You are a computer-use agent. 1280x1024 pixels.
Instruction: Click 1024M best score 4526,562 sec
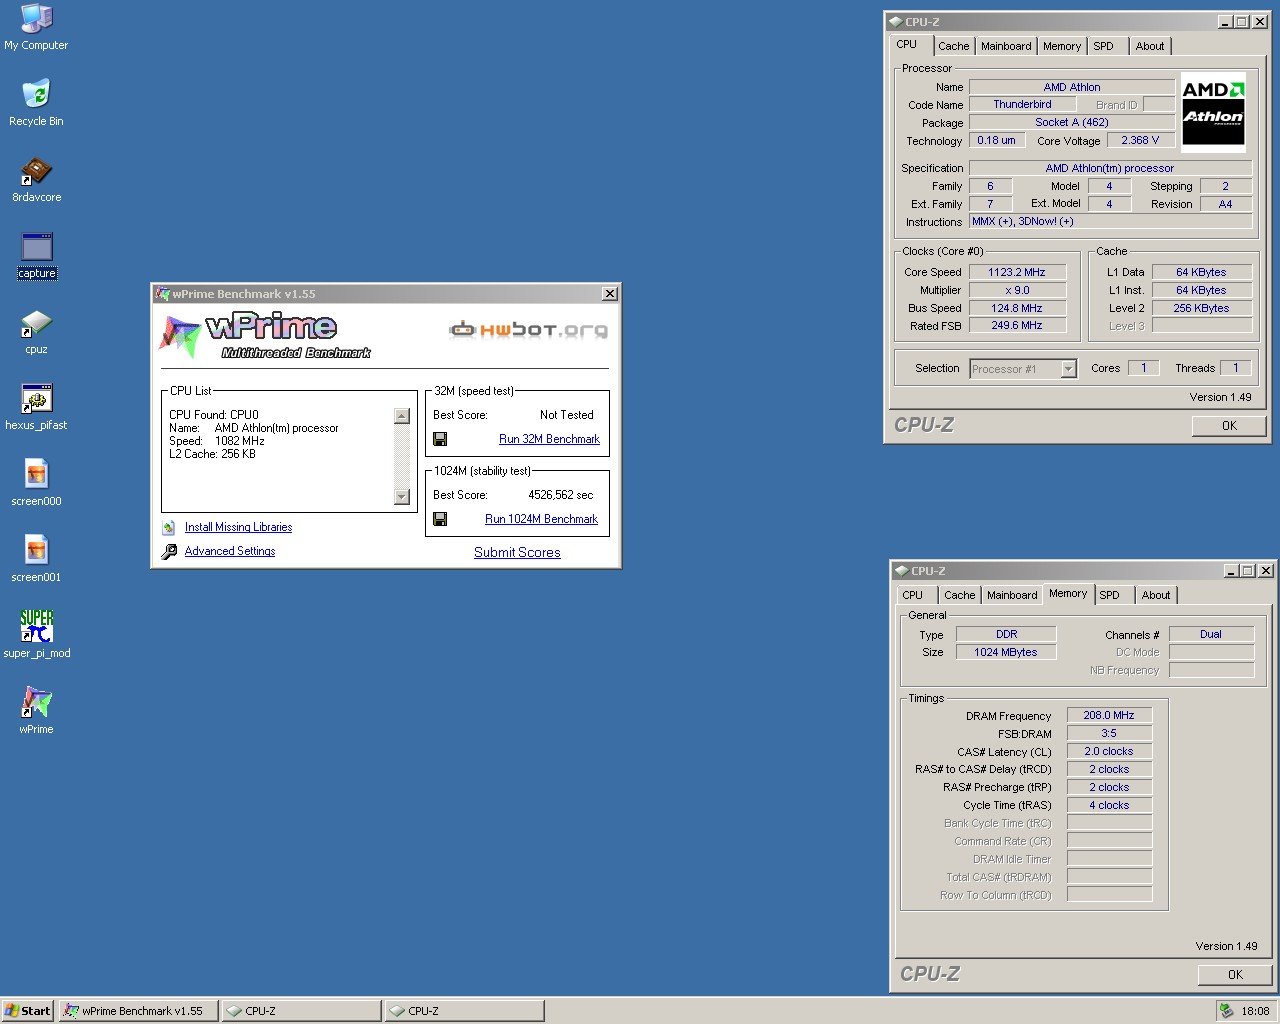pos(560,495)
